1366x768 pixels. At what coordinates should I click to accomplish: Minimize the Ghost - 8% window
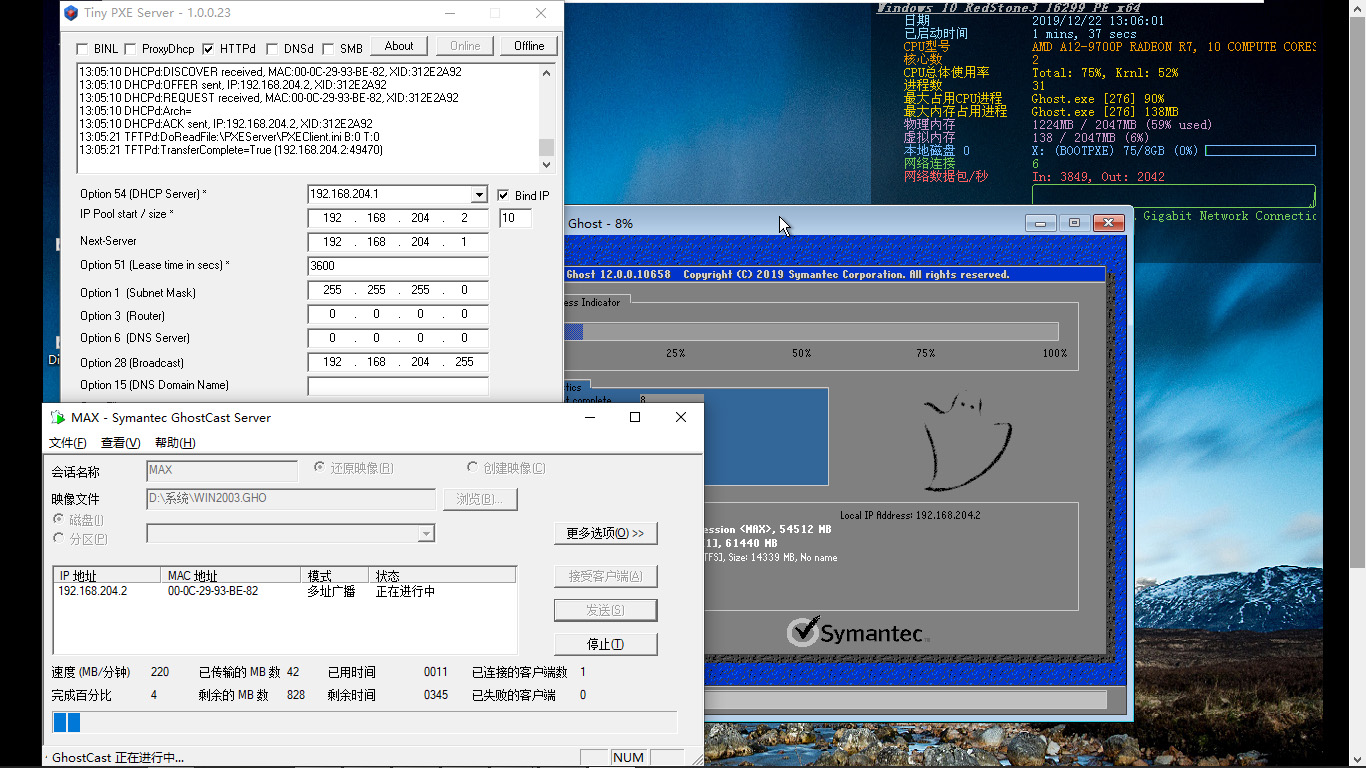1040,223
